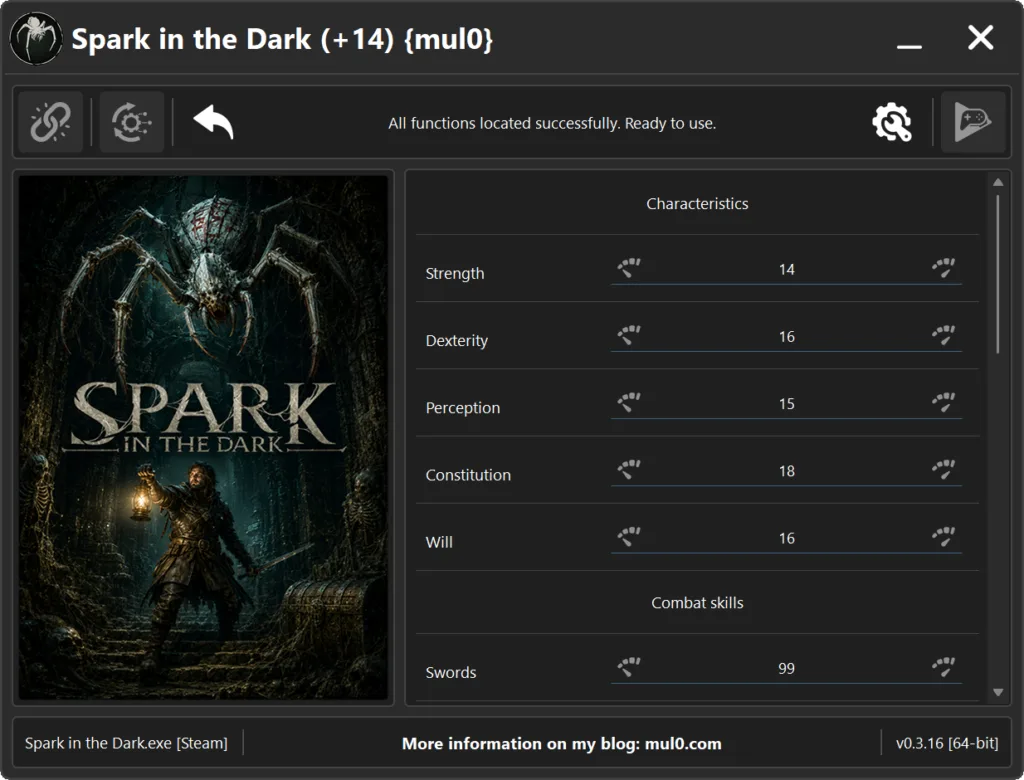
Task: Click the attach-to-game link icon
Action: tap(50, 122)
